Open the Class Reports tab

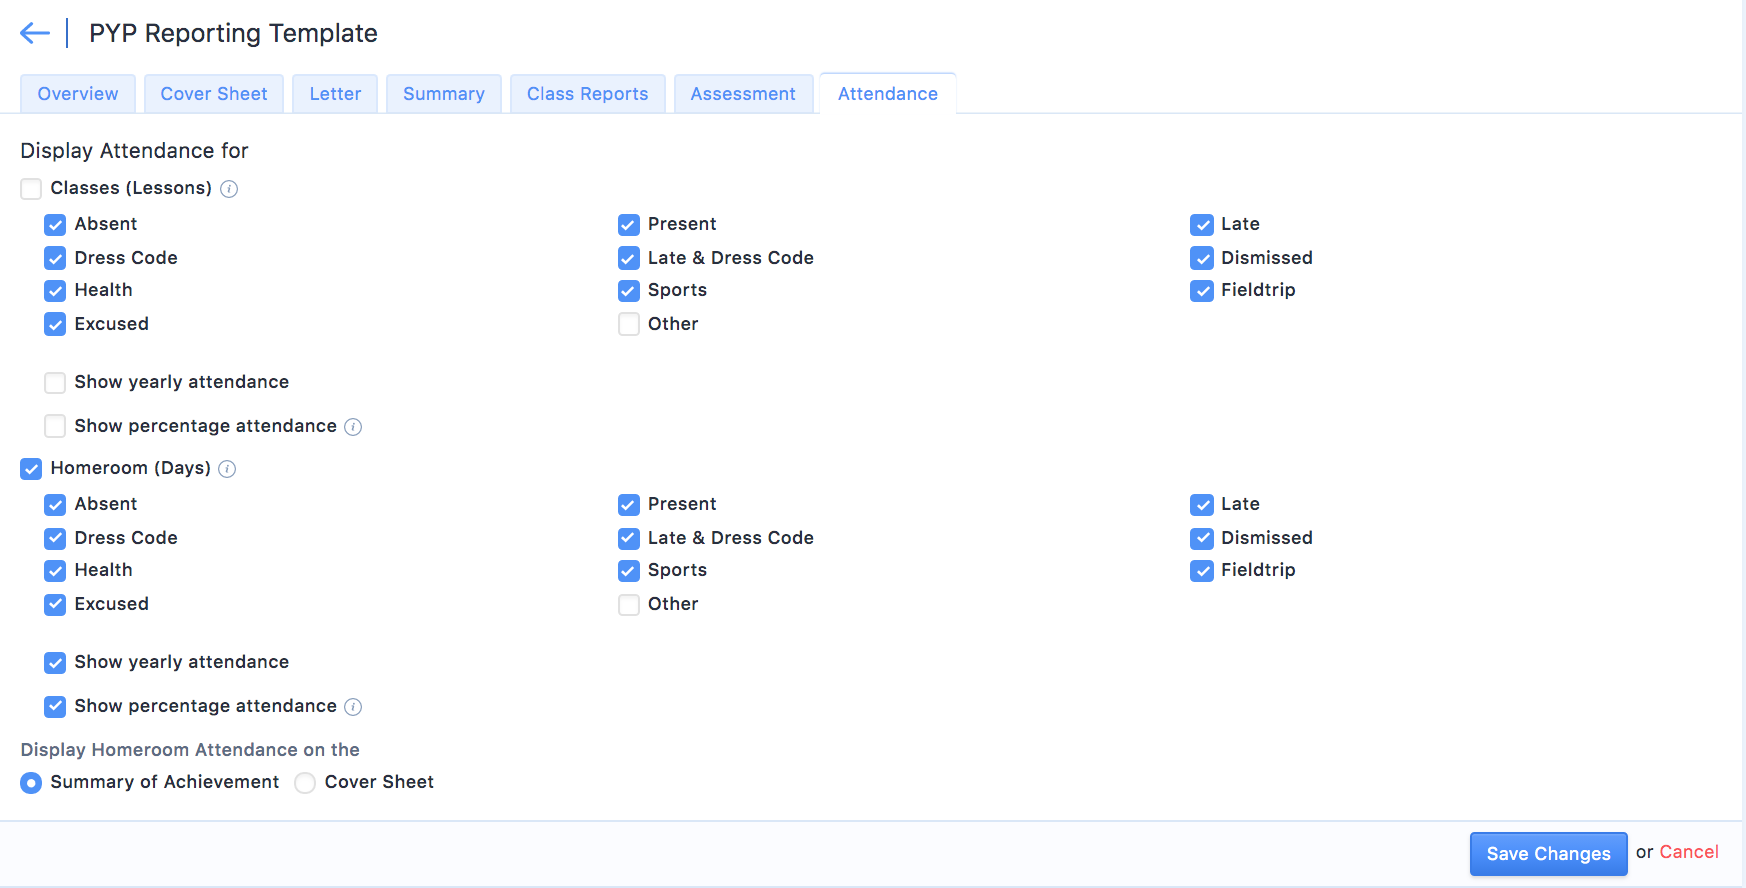(x=587, y=94)
